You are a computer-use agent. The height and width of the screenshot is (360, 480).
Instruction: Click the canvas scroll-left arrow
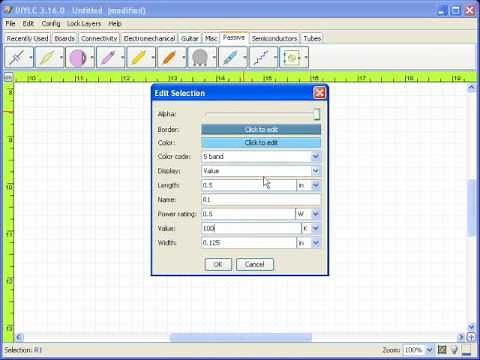19,337
